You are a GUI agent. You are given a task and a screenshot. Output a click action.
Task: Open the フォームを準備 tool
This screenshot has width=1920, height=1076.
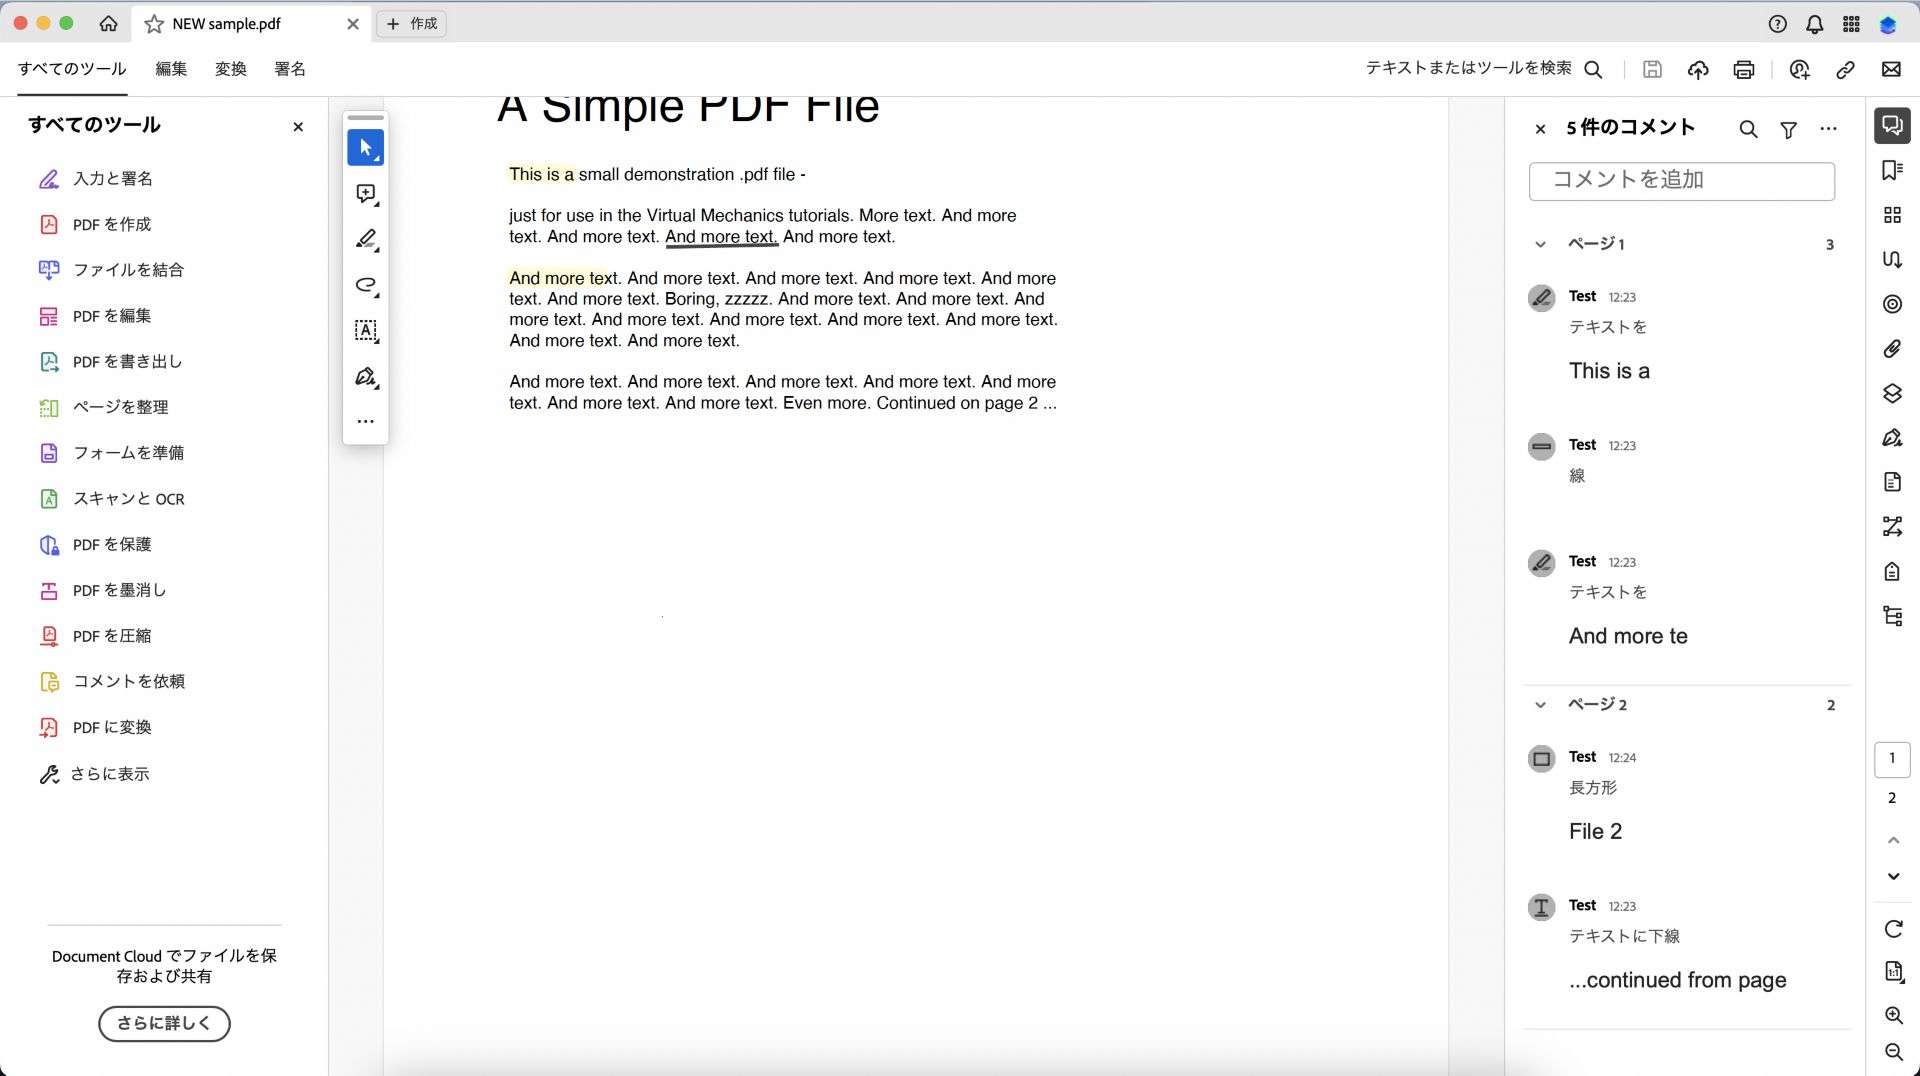[111, 453]
